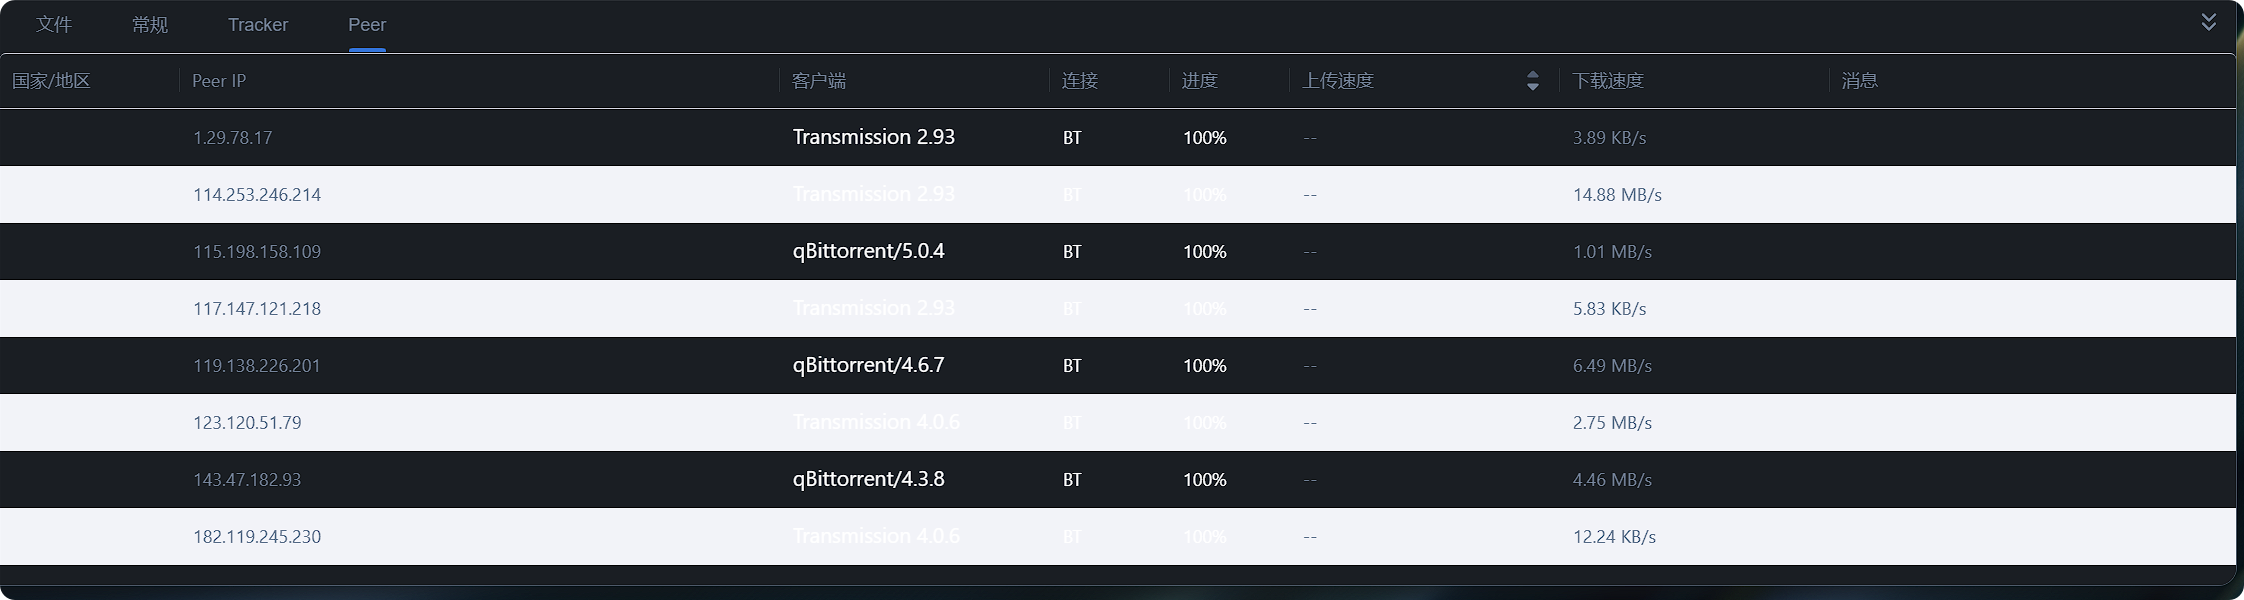Select peer IP 115.198.158.109
The width and height of the screenshot is (2244, 600).
[257, 252]
